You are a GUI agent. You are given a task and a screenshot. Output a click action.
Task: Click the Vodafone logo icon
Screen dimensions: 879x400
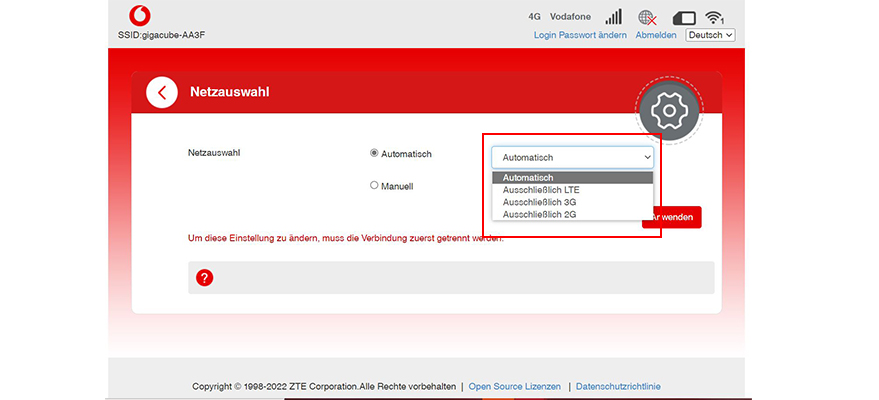pyautogui.click(x=141, y=17)
